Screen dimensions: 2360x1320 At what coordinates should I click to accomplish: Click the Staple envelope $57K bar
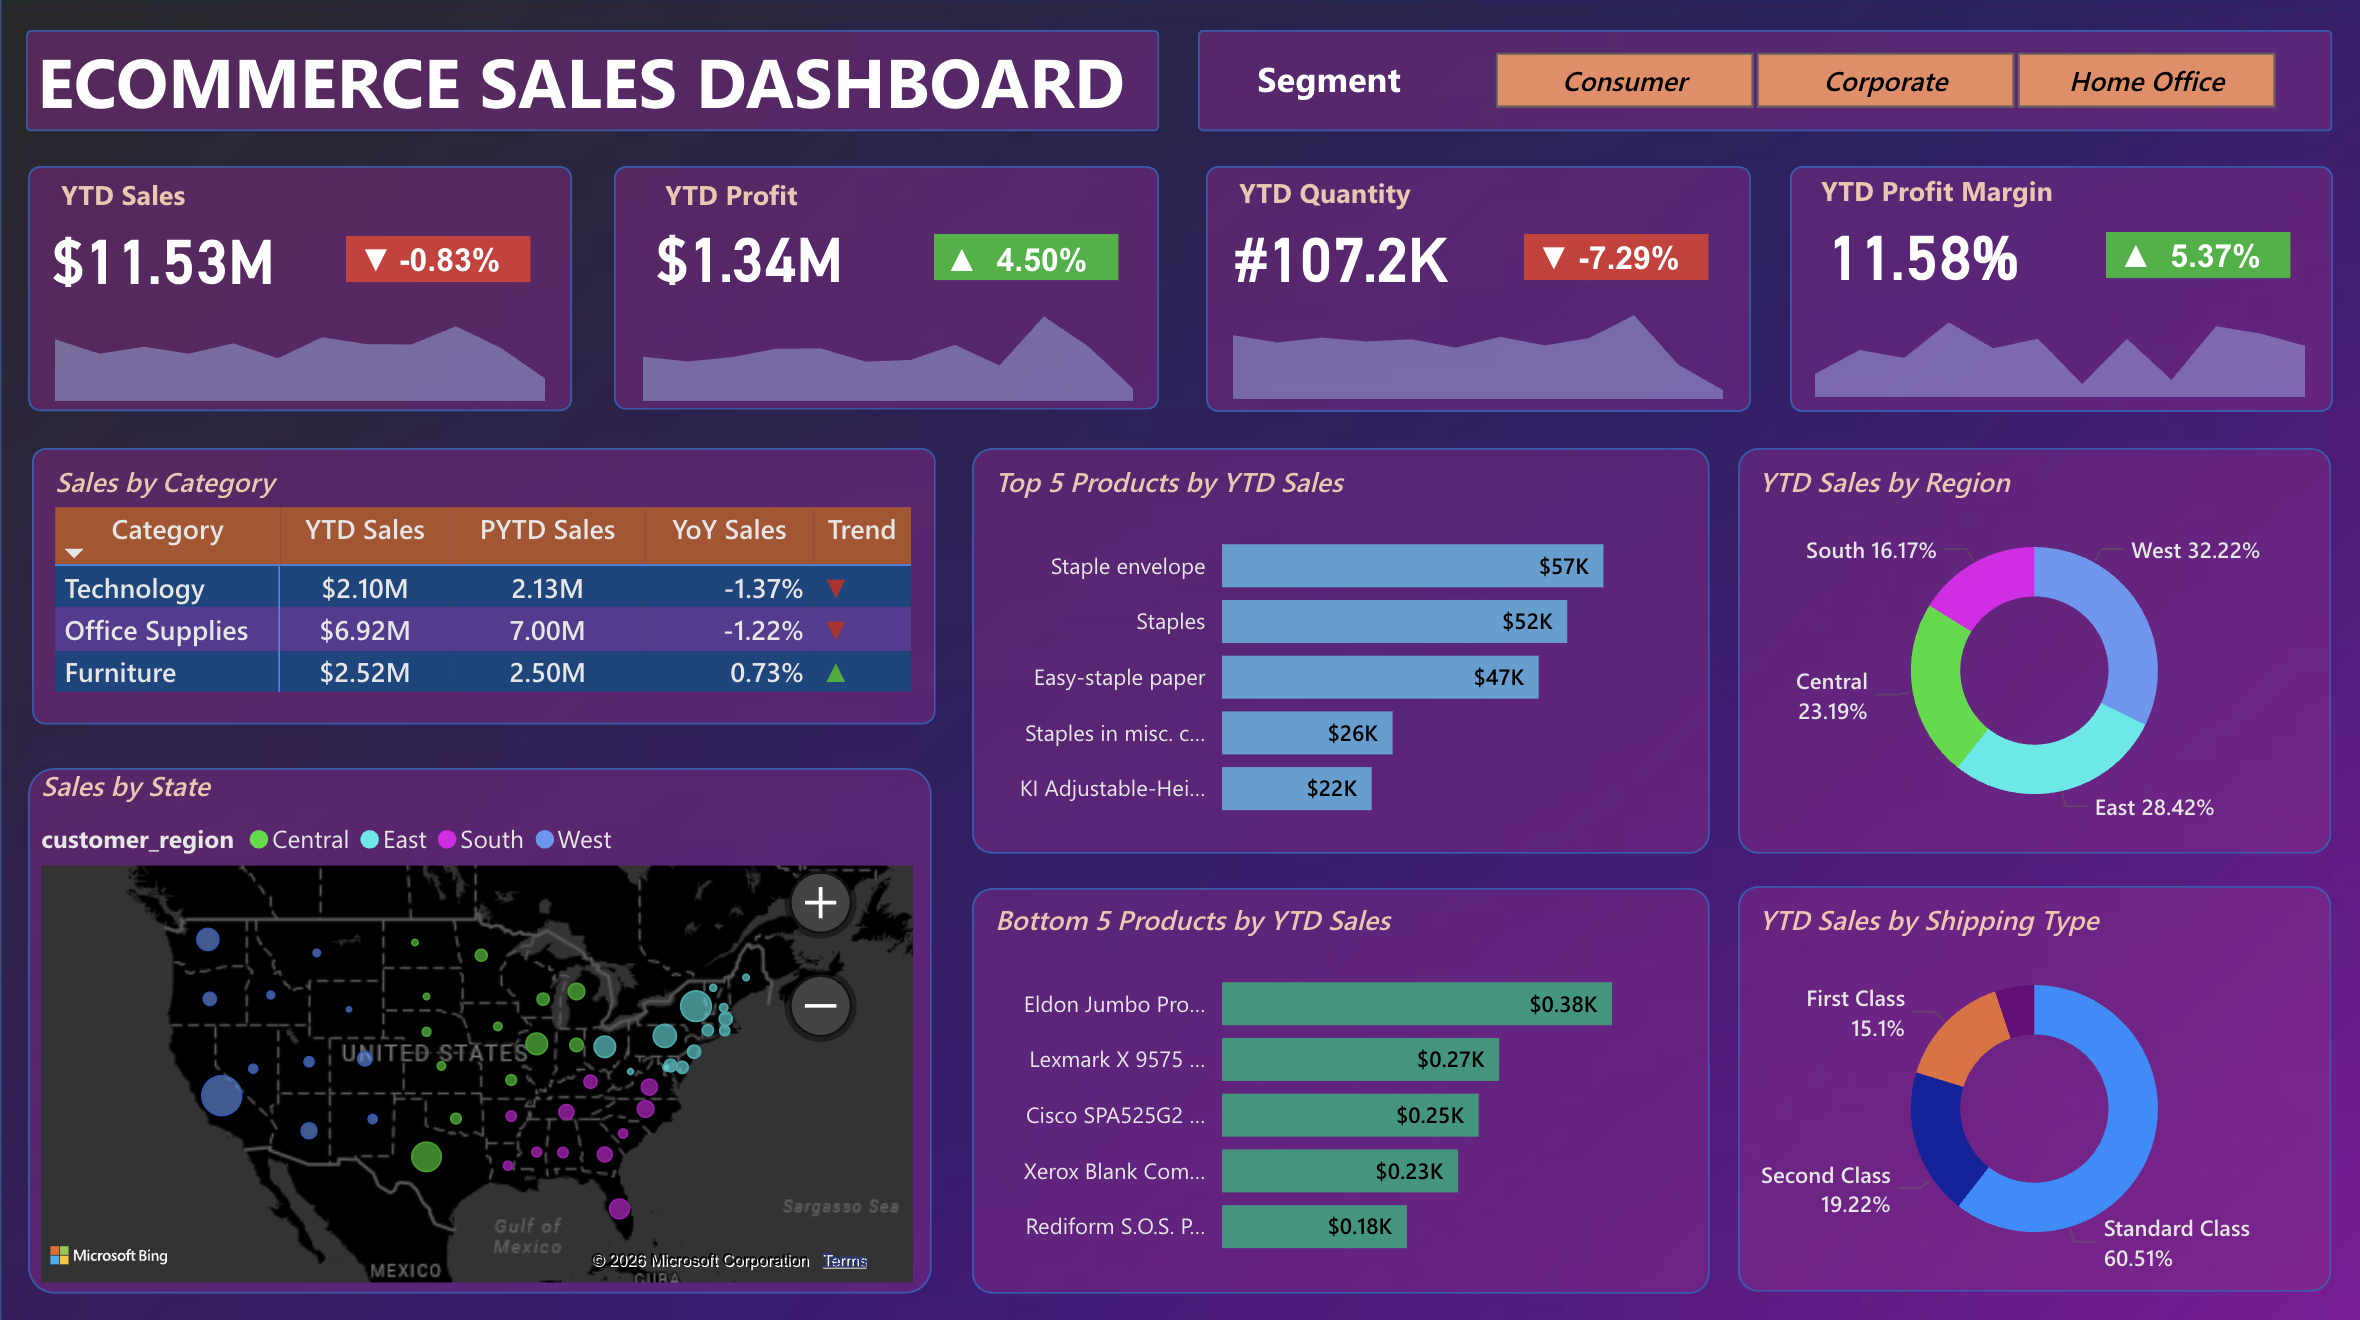[1412, 566]
